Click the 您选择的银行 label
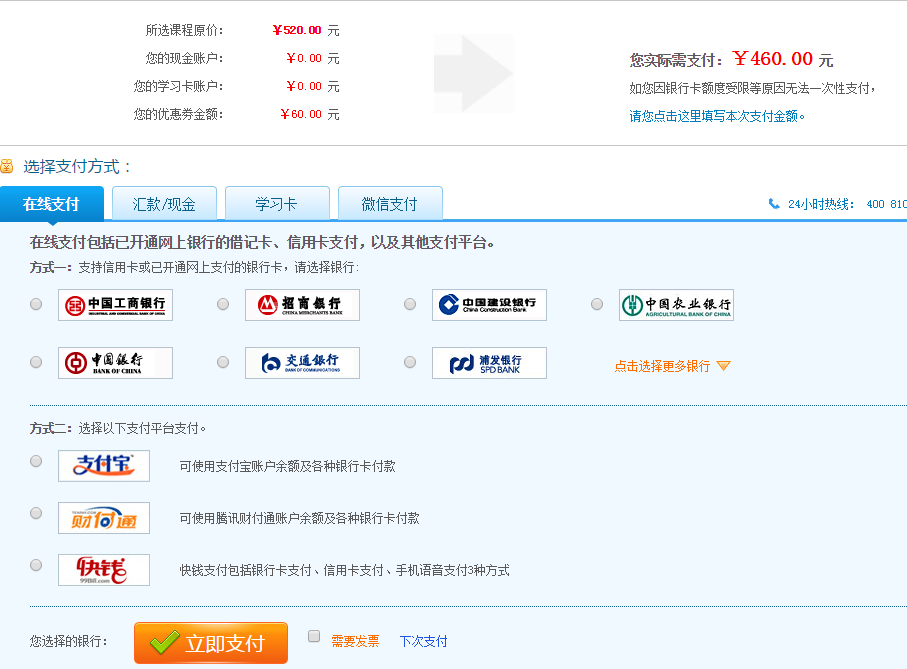907x669 pixels. (x=68, y=641)
